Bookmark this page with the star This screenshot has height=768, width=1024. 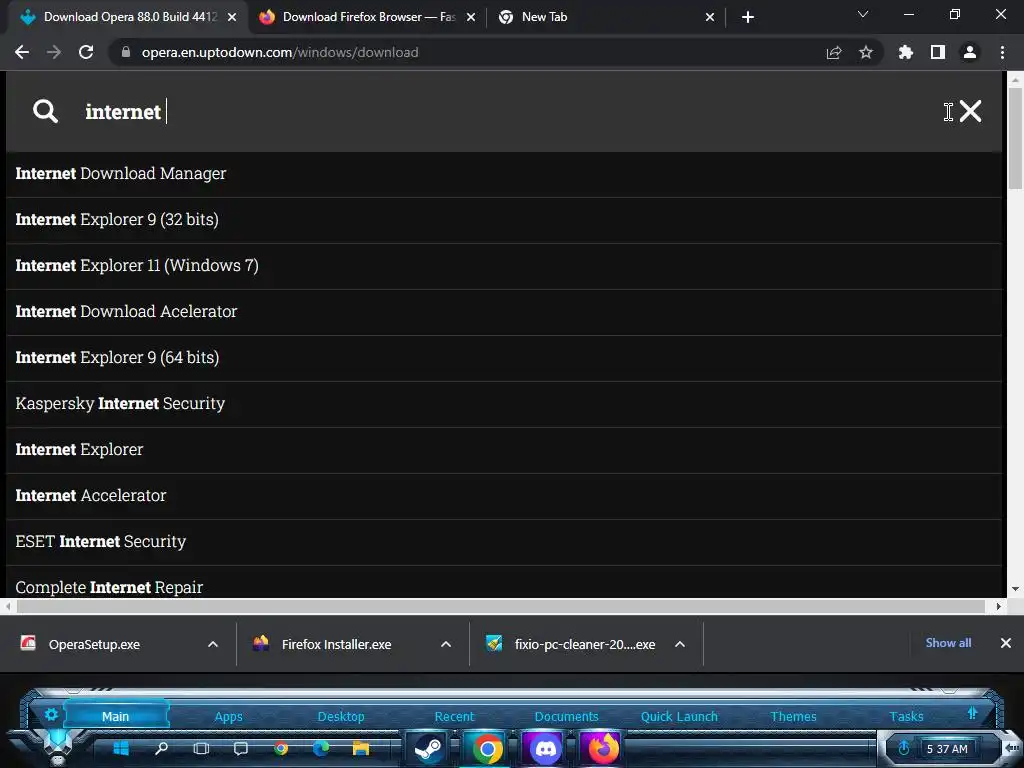coord(866,52)
